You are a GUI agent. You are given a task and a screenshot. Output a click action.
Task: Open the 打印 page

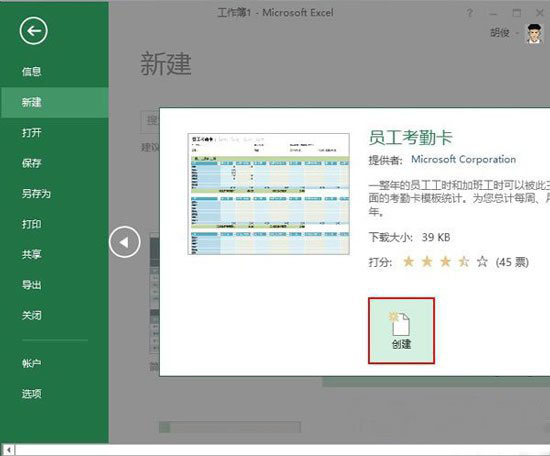point(32,224)
